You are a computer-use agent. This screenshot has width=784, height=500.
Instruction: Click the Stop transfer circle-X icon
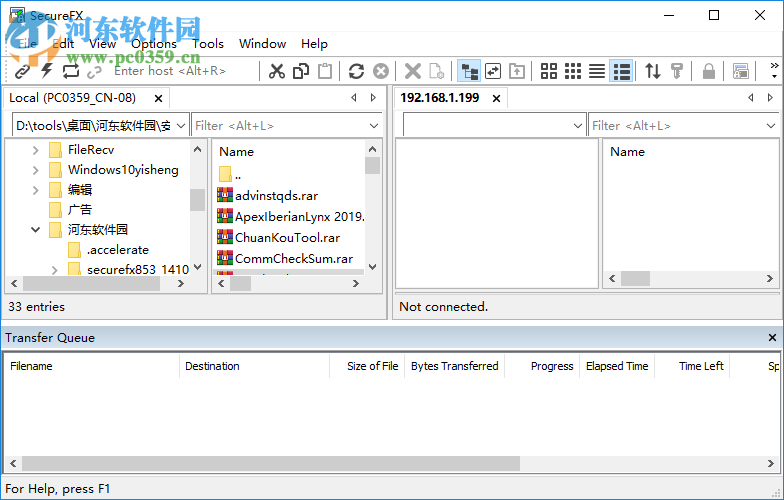[381, 71]
